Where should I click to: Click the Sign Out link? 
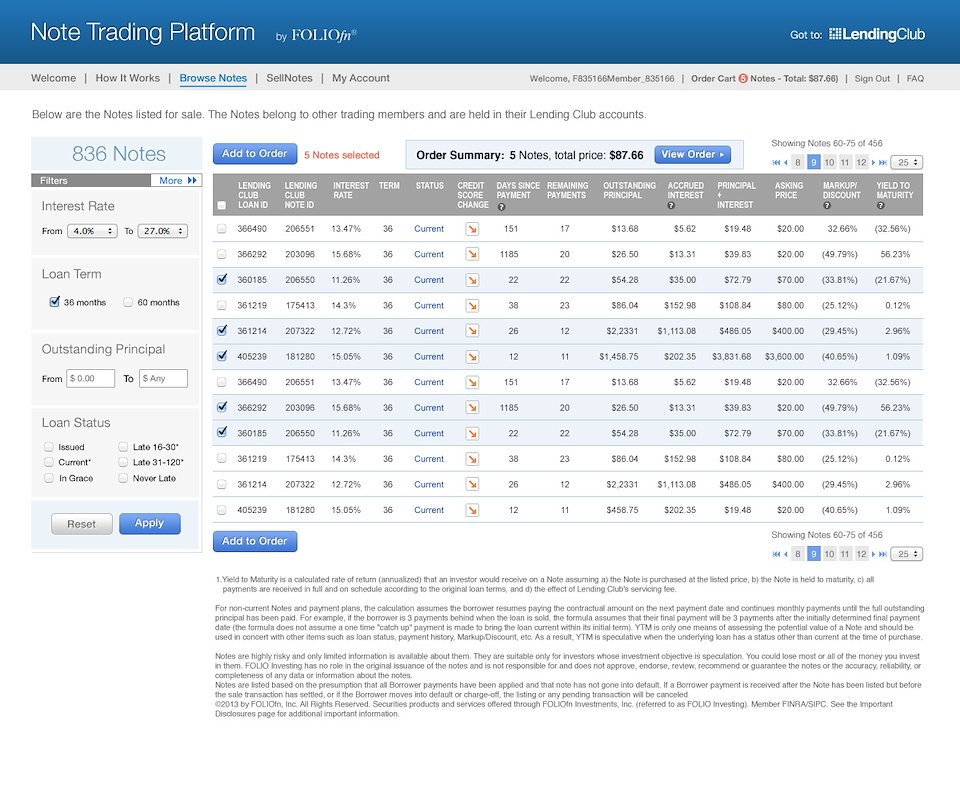(x=872, y=79)
